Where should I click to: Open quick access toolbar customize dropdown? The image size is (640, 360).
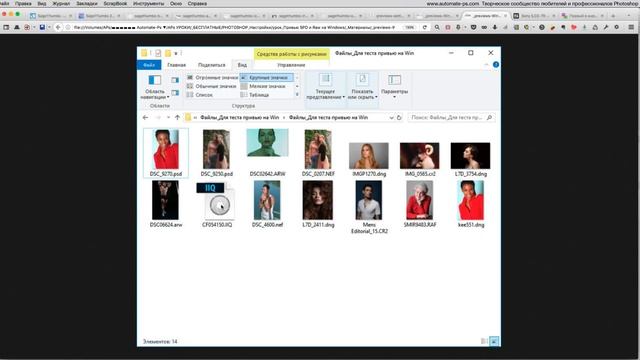[x=176, y=53]
